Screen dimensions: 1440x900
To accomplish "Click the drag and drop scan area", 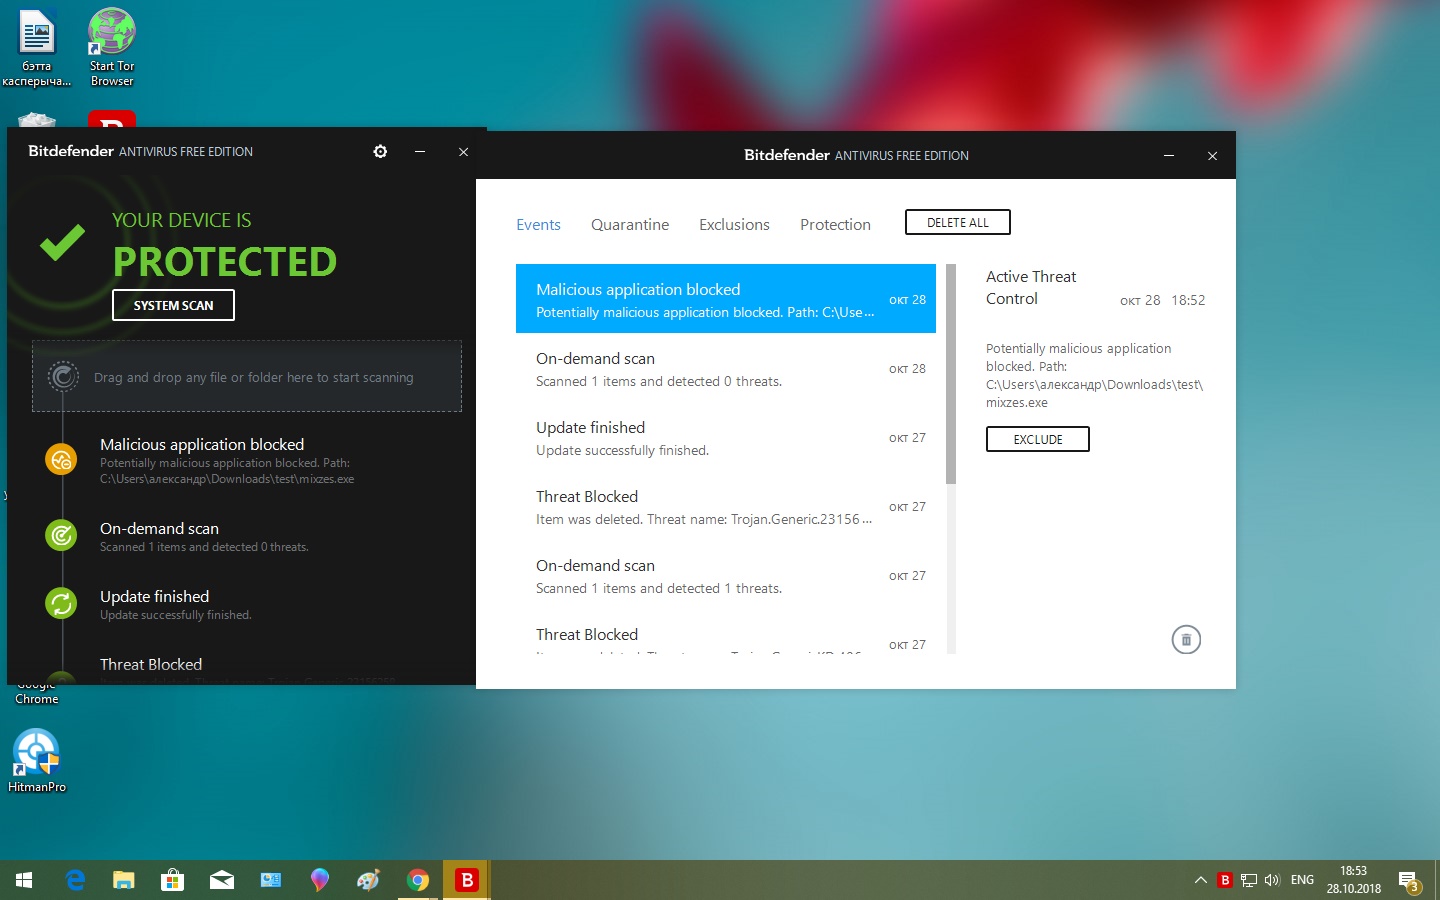I will pos(247,377).
